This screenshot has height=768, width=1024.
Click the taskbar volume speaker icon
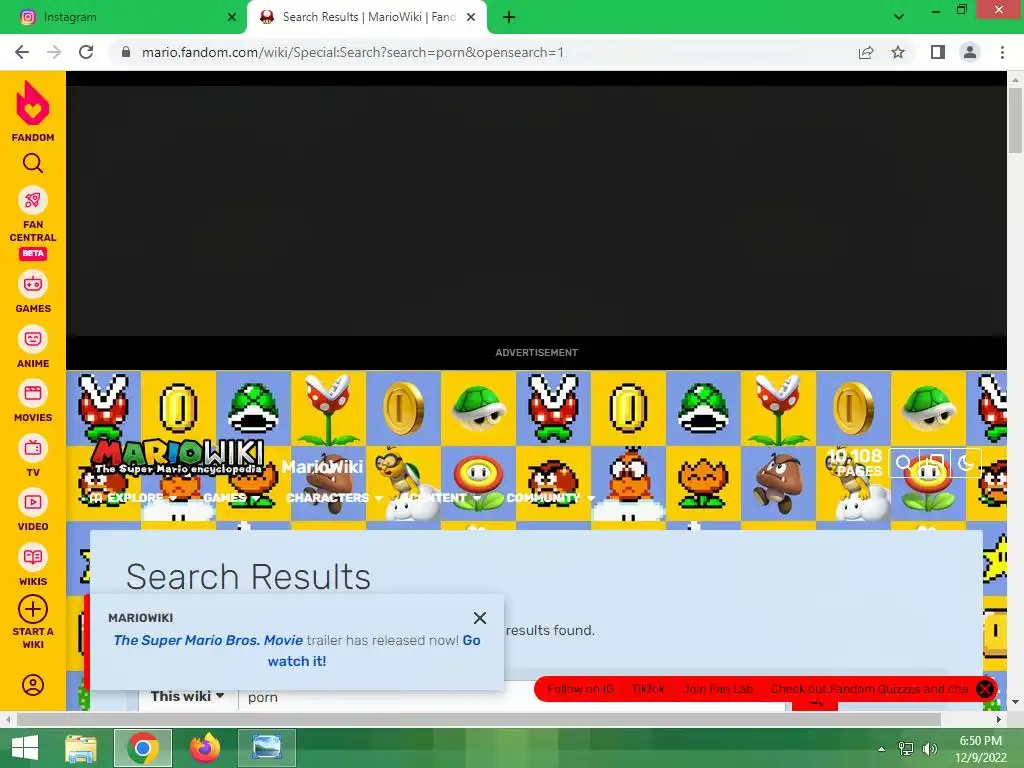[929, 748]
